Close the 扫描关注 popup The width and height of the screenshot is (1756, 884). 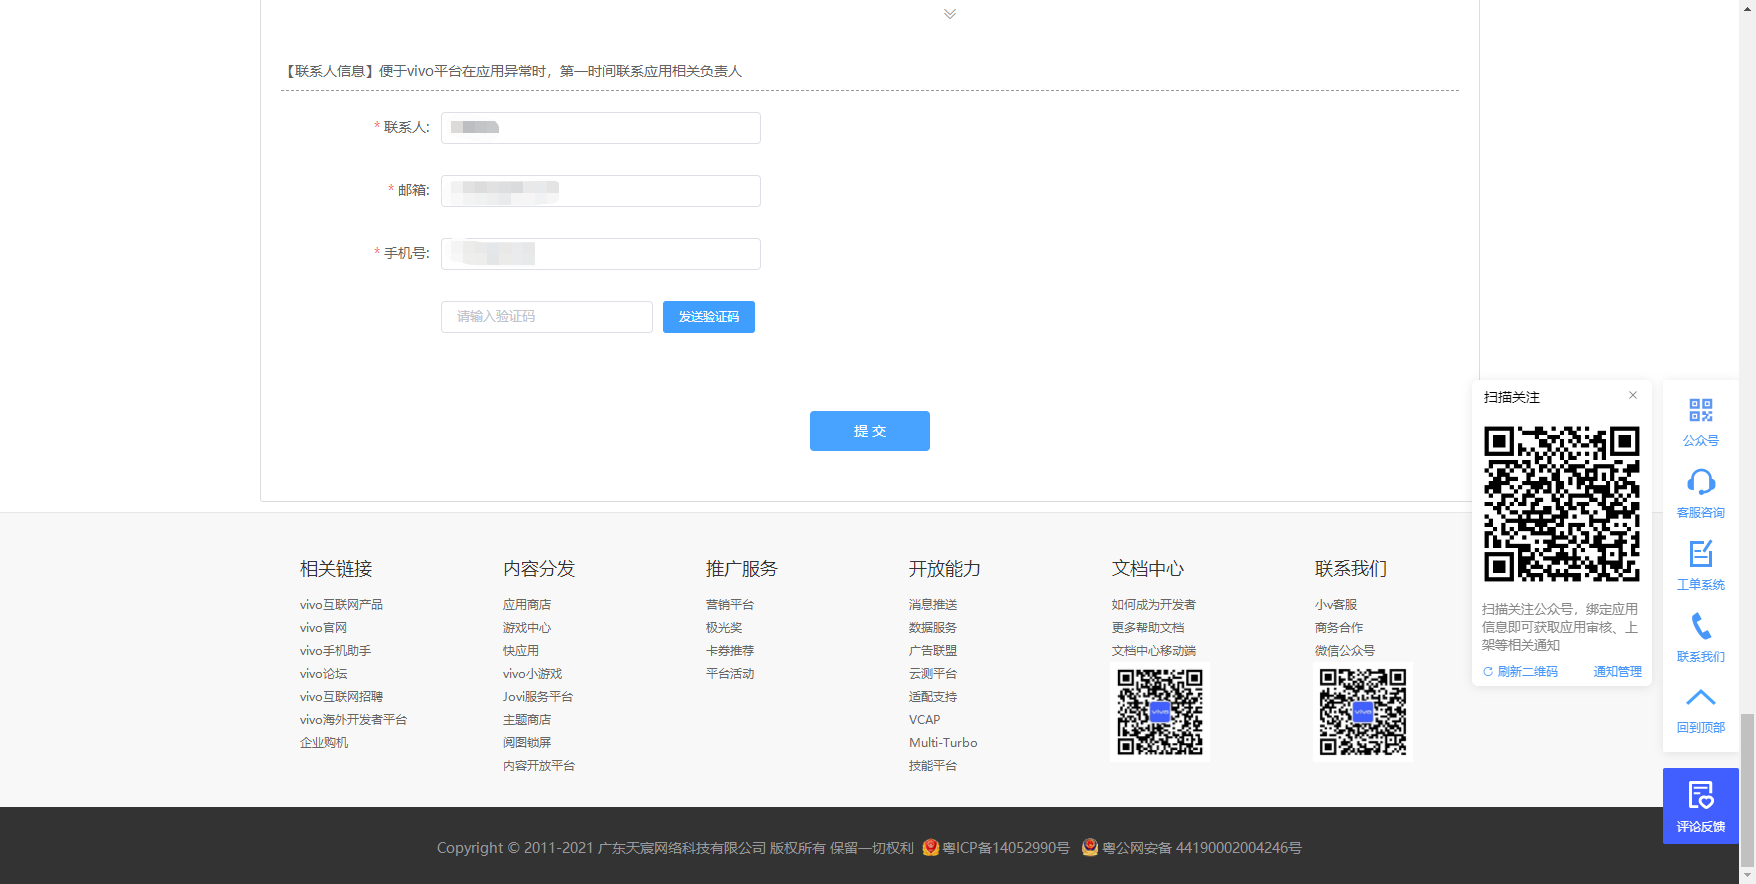[1633, 395]
